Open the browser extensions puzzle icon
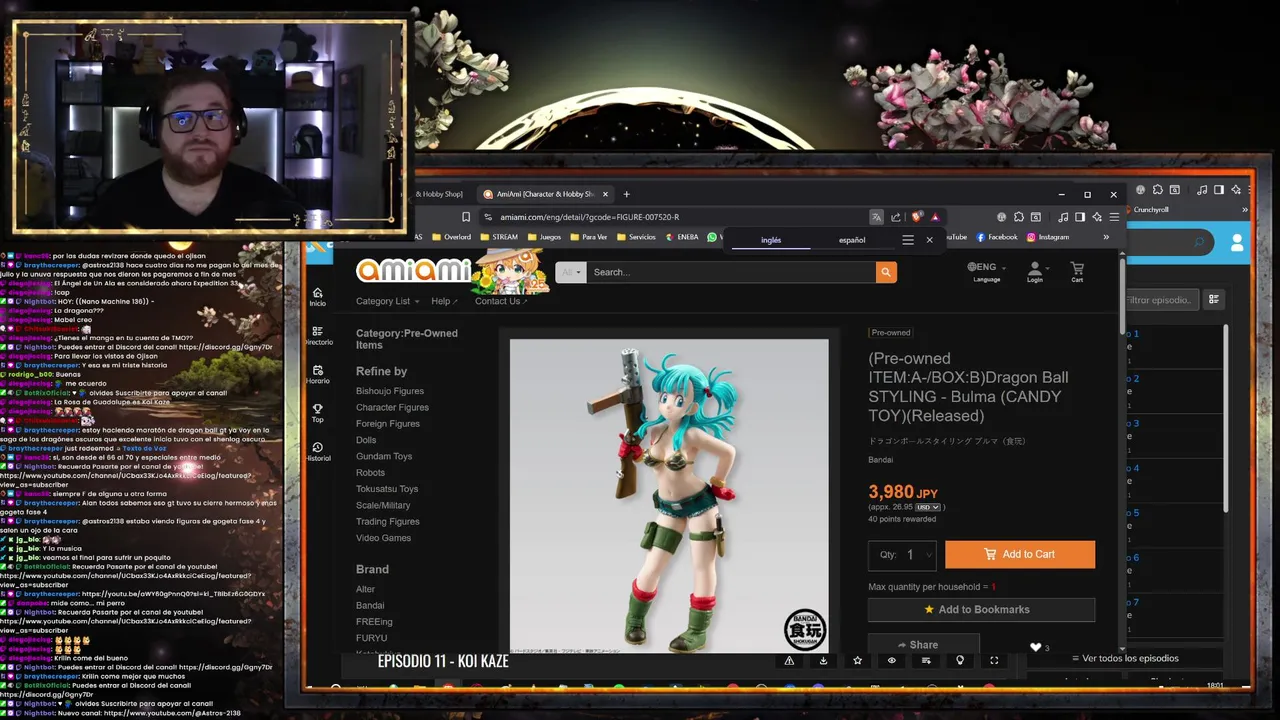 (x=1019, y=217)
